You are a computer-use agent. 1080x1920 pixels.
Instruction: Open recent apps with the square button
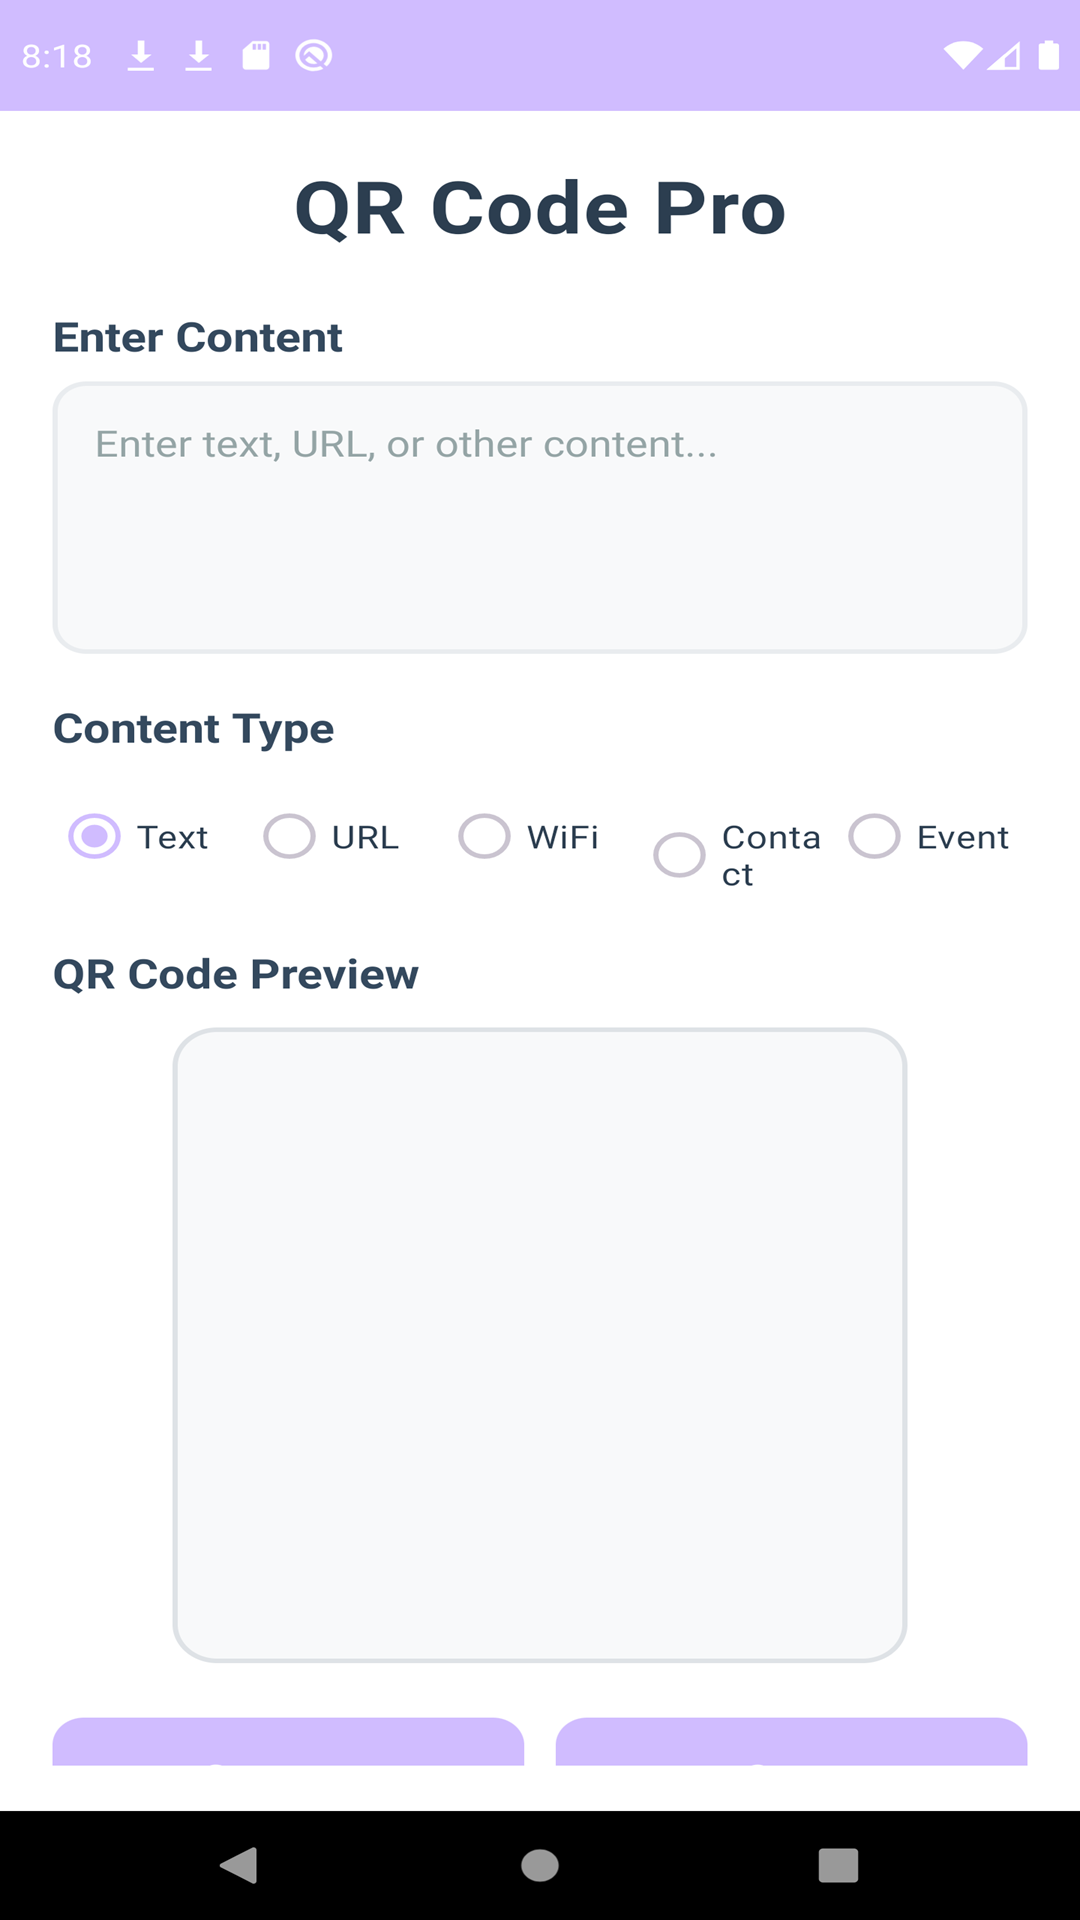pos(838,1865)
